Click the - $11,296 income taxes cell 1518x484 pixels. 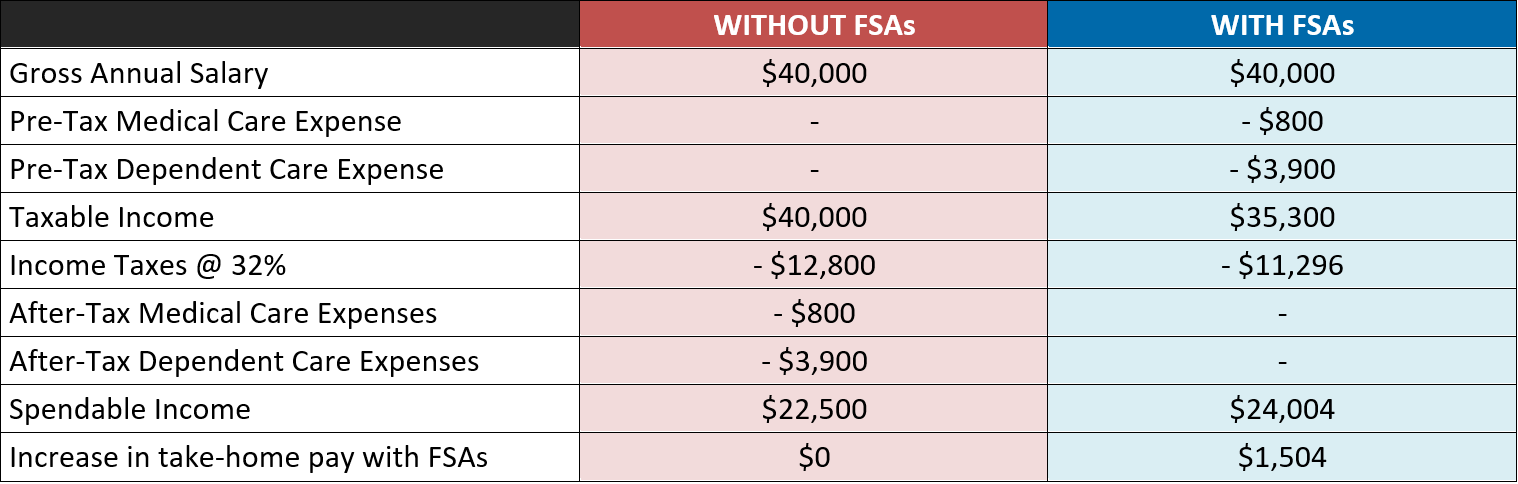1282,265
